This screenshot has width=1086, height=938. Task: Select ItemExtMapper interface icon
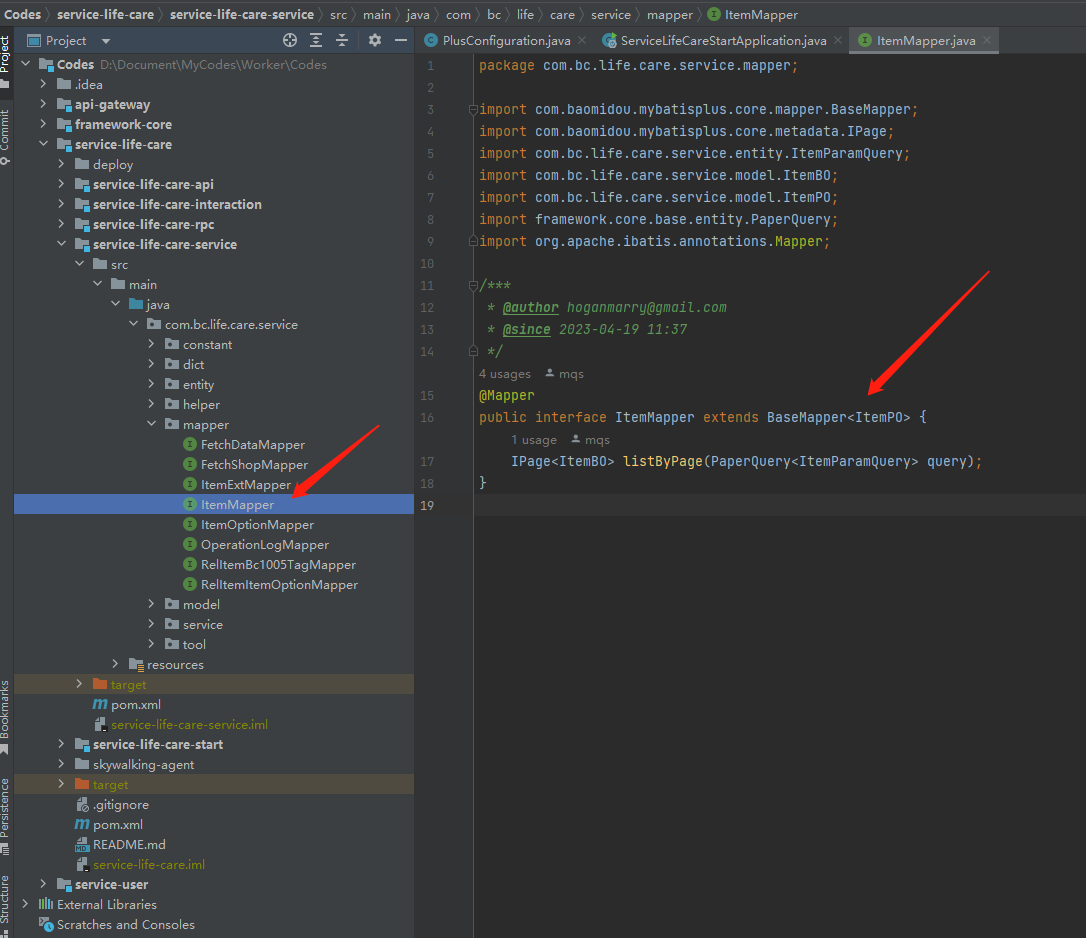(190, 484)
